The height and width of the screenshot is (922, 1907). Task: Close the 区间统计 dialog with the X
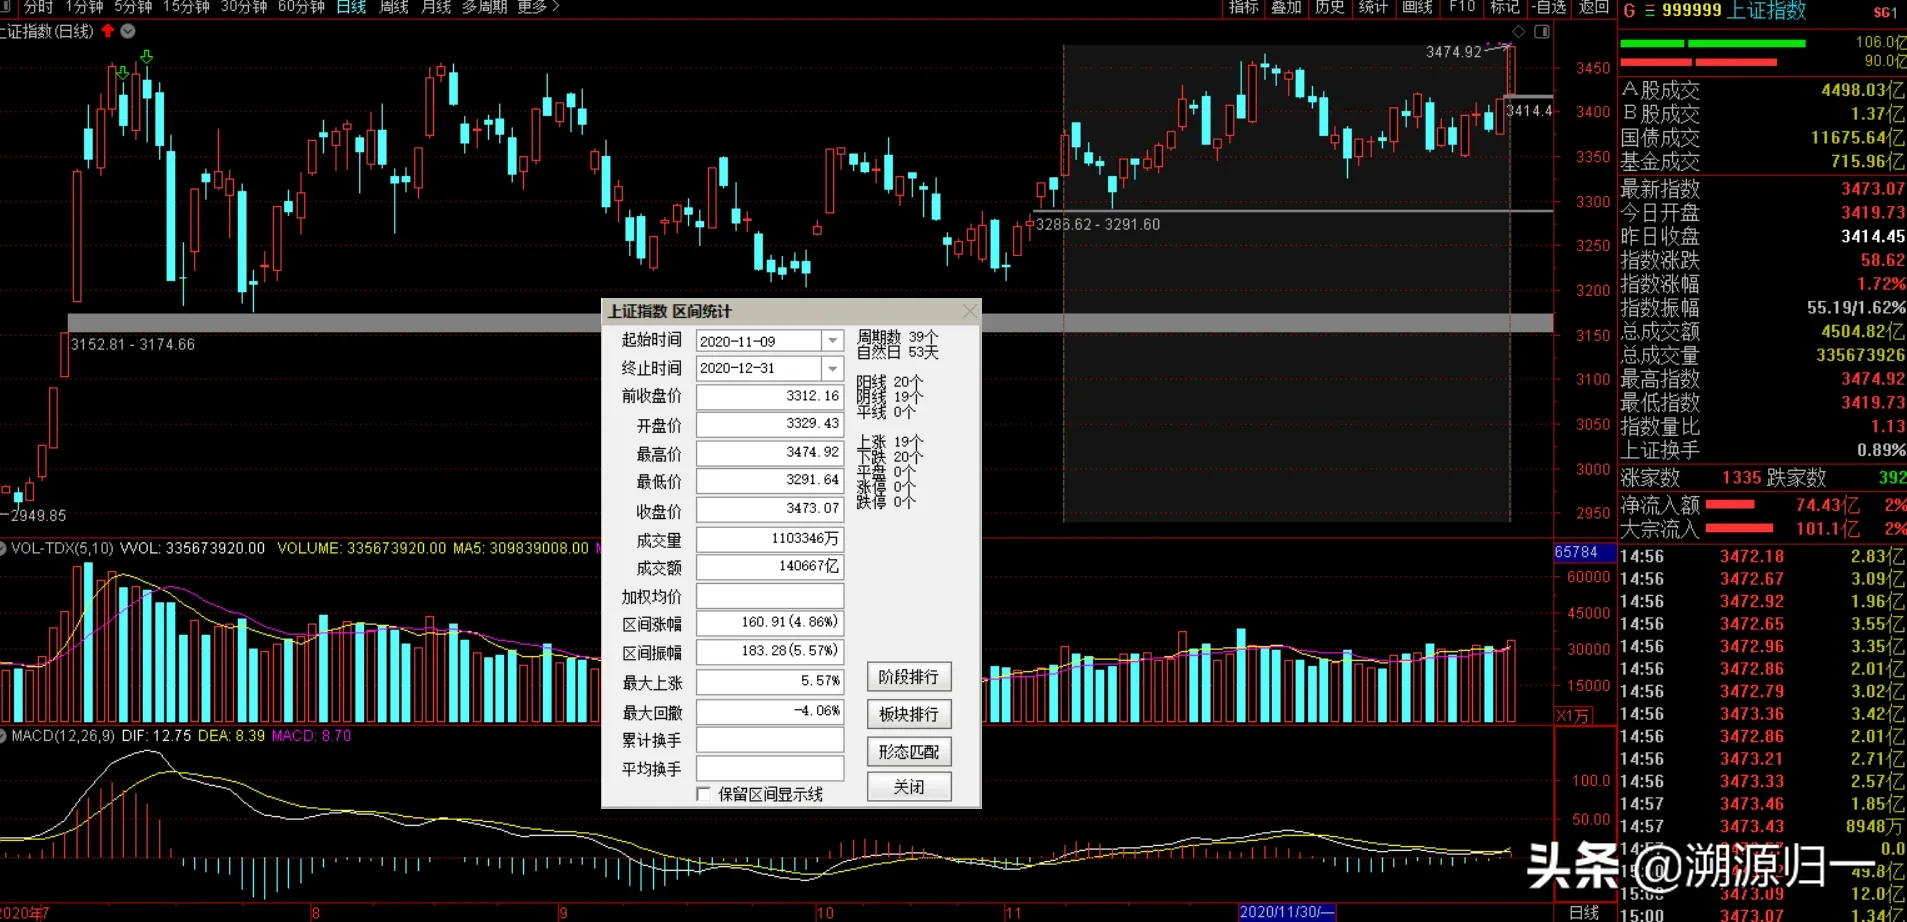pos(969,311)
